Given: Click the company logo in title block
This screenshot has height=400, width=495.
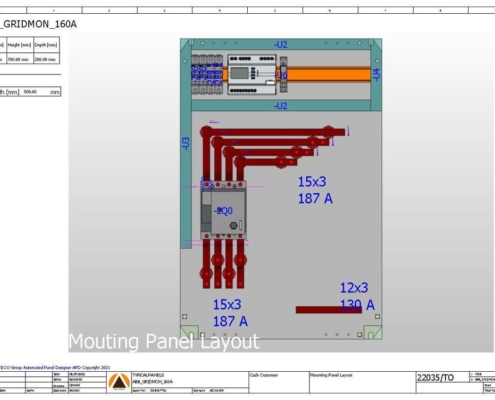Looking at the screenshot, I should [119, 382].
